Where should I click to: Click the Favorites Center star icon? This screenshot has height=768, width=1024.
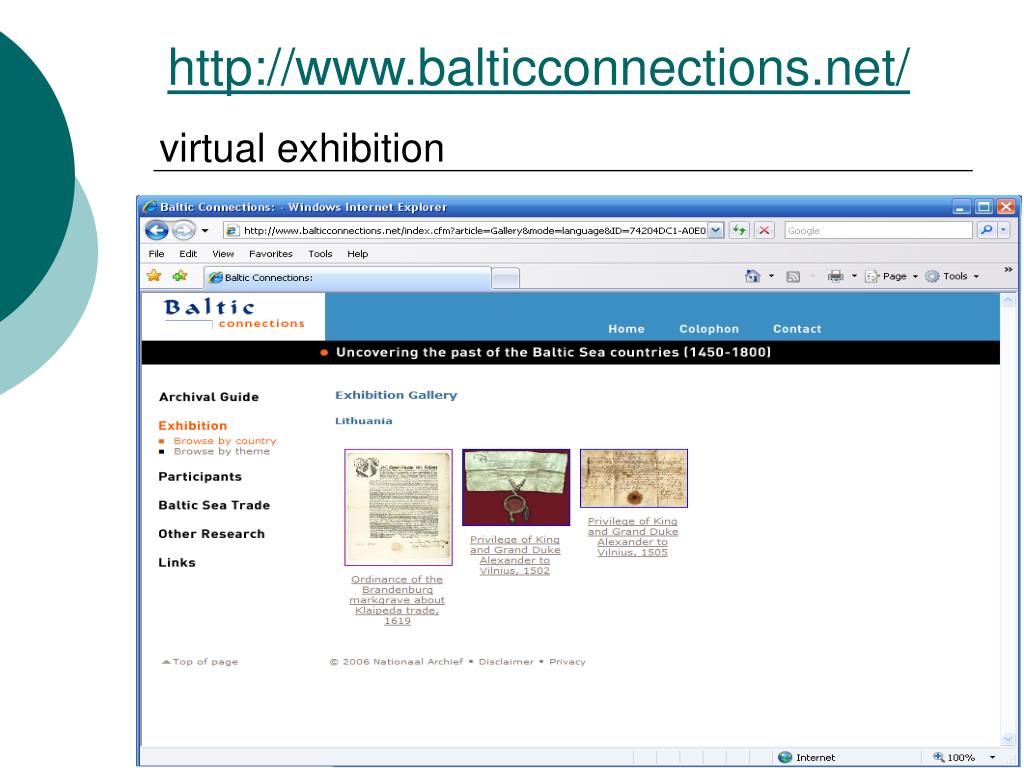[154, 276]
